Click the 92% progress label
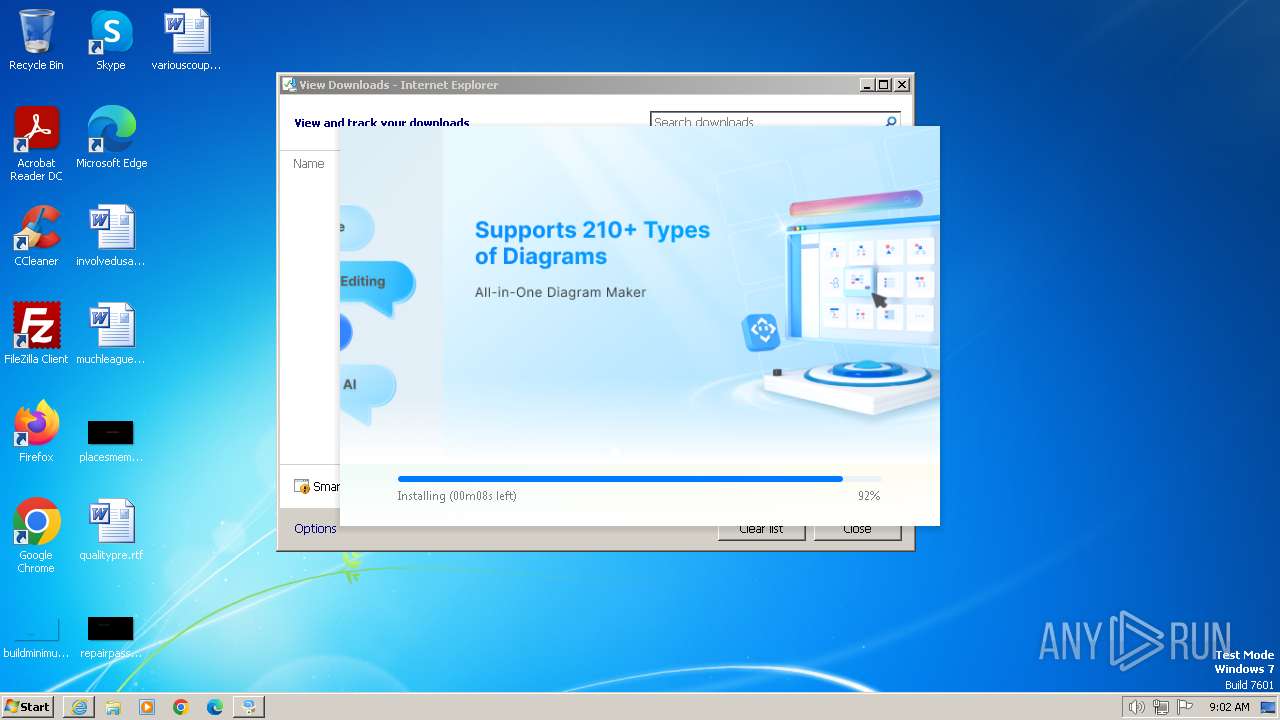The image size is (1280, 720). point(869,496)
